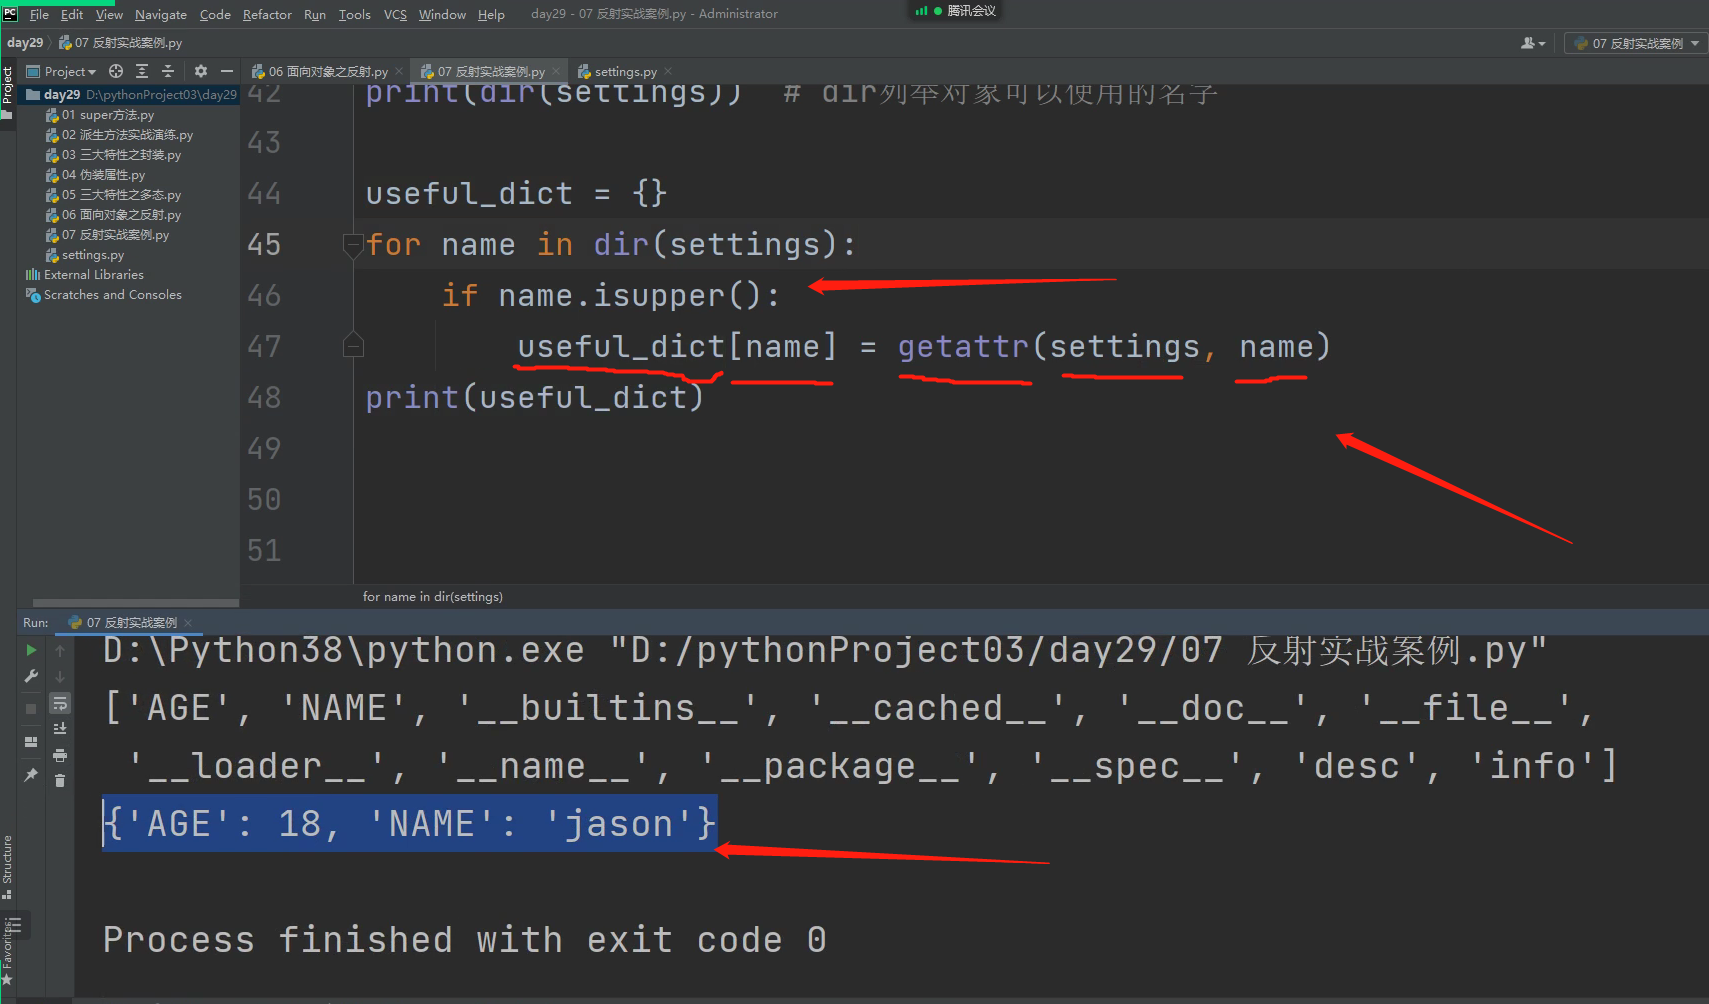Click the restore layout icon in Run panel
Image resolution: width=1709 pixels, height=1004 pixels.
pyautogui.click(x=31, y=742)
